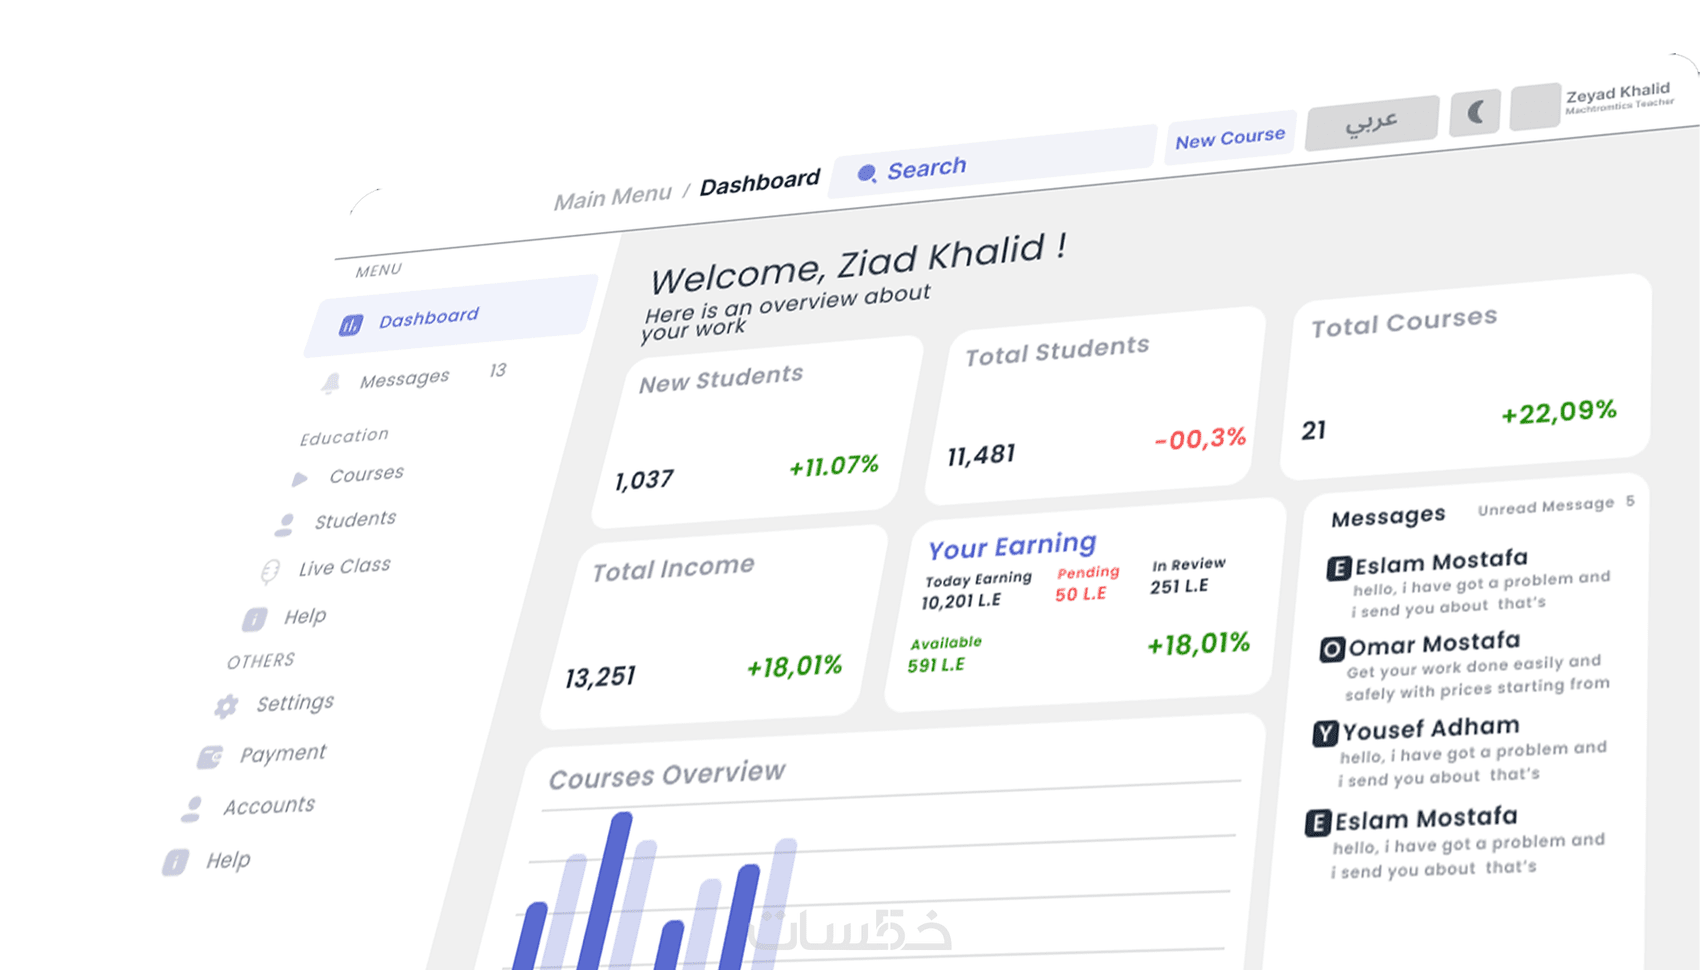Click the +22,09% change figure
Viewport: 1700px width, 970px height.
click(1559, 411)
